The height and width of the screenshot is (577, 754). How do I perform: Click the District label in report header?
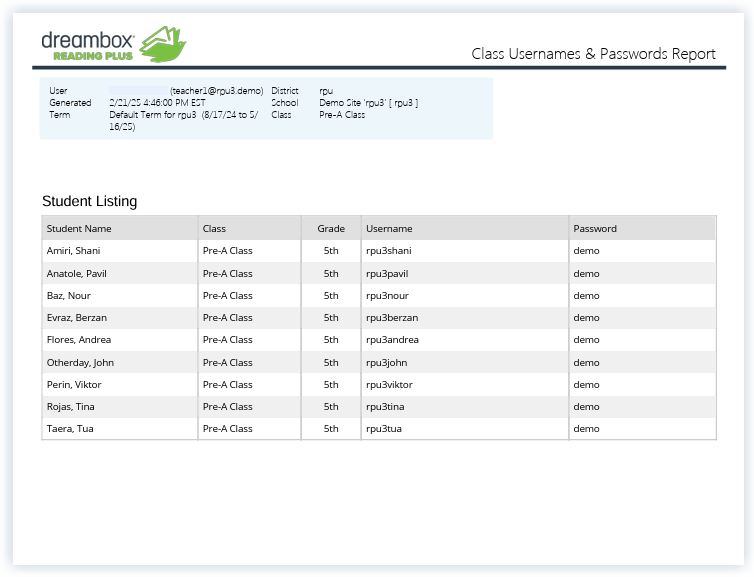[x=285, y=91]
